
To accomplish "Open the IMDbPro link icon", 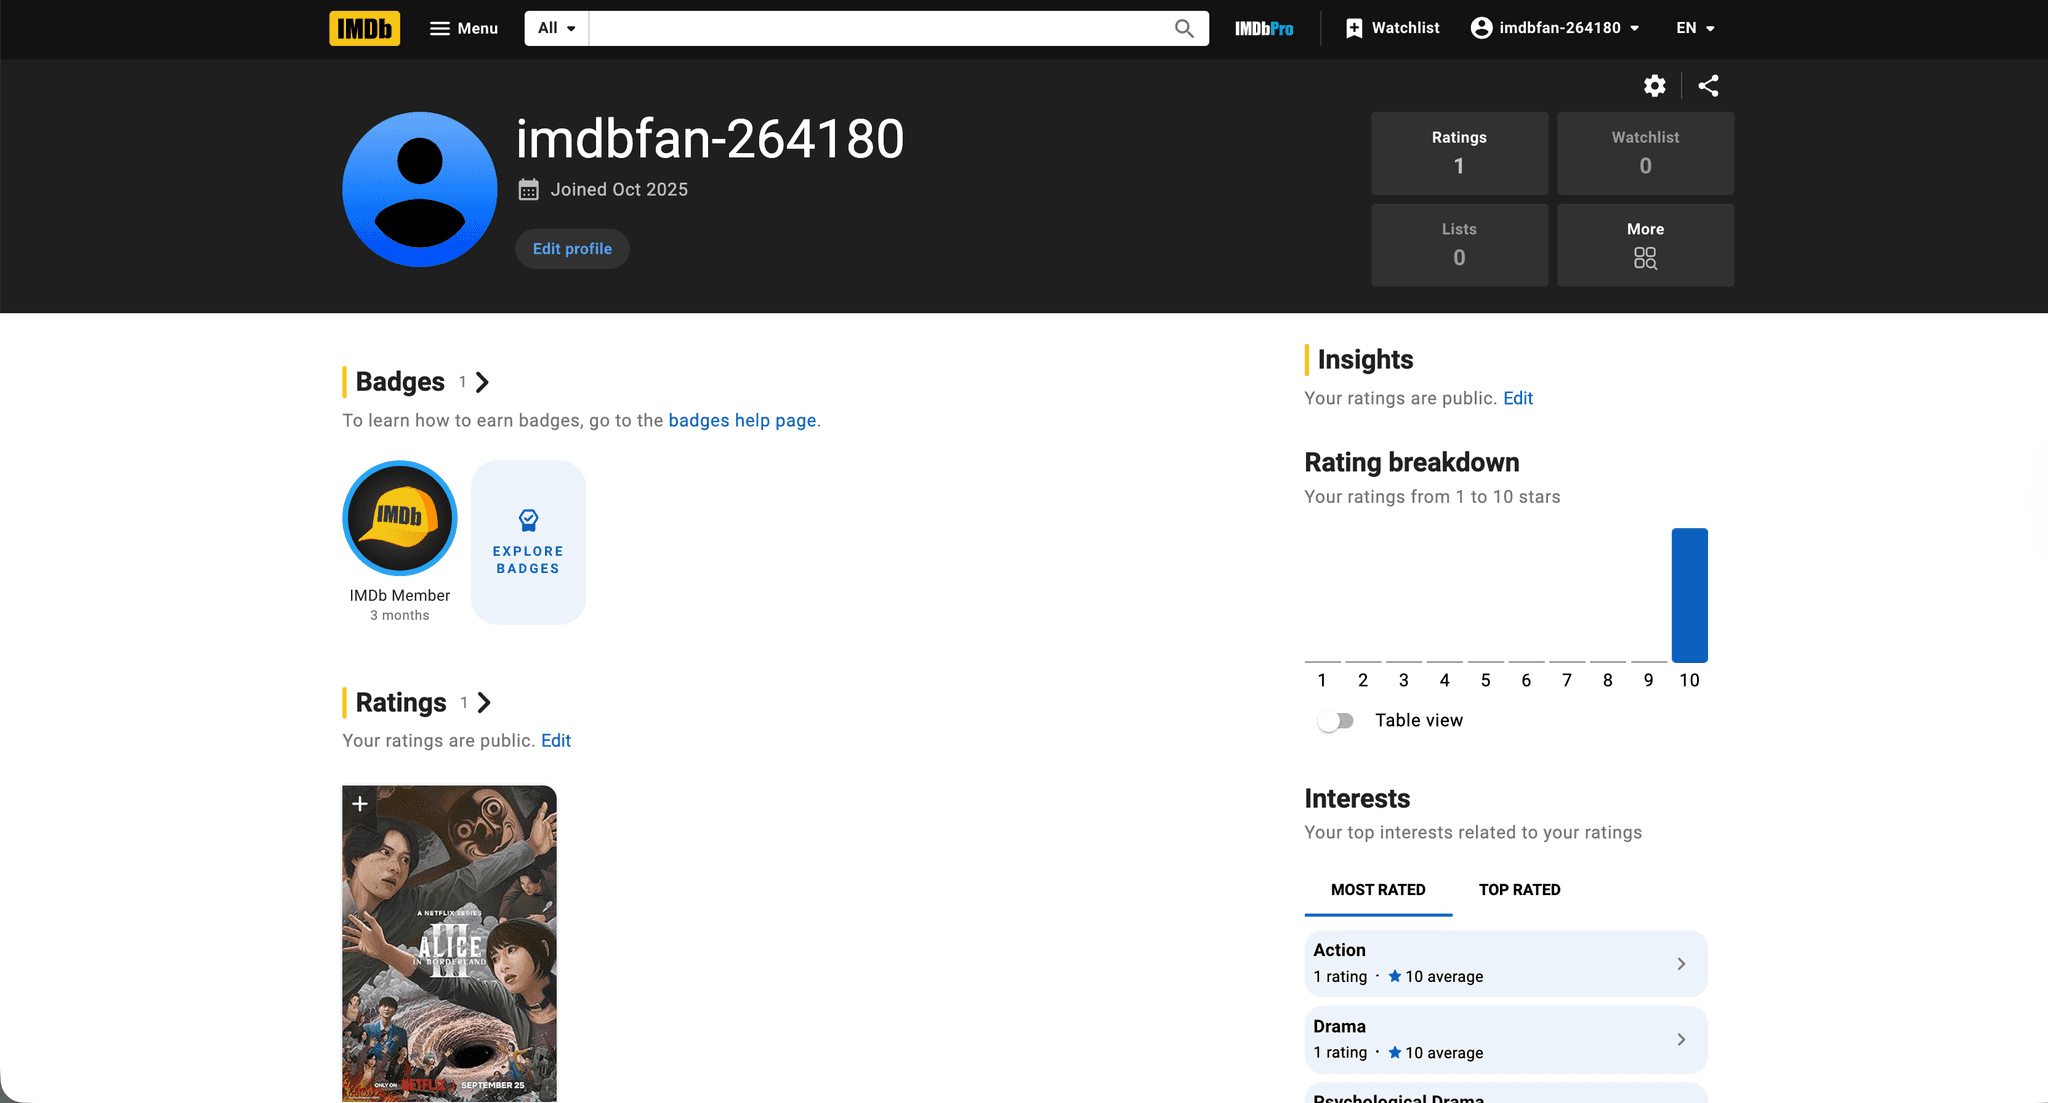I will 1264,28.
